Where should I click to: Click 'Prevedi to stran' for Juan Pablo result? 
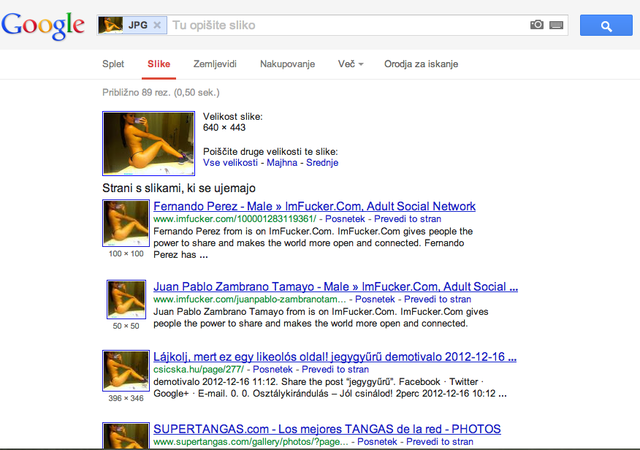[437, 299]
